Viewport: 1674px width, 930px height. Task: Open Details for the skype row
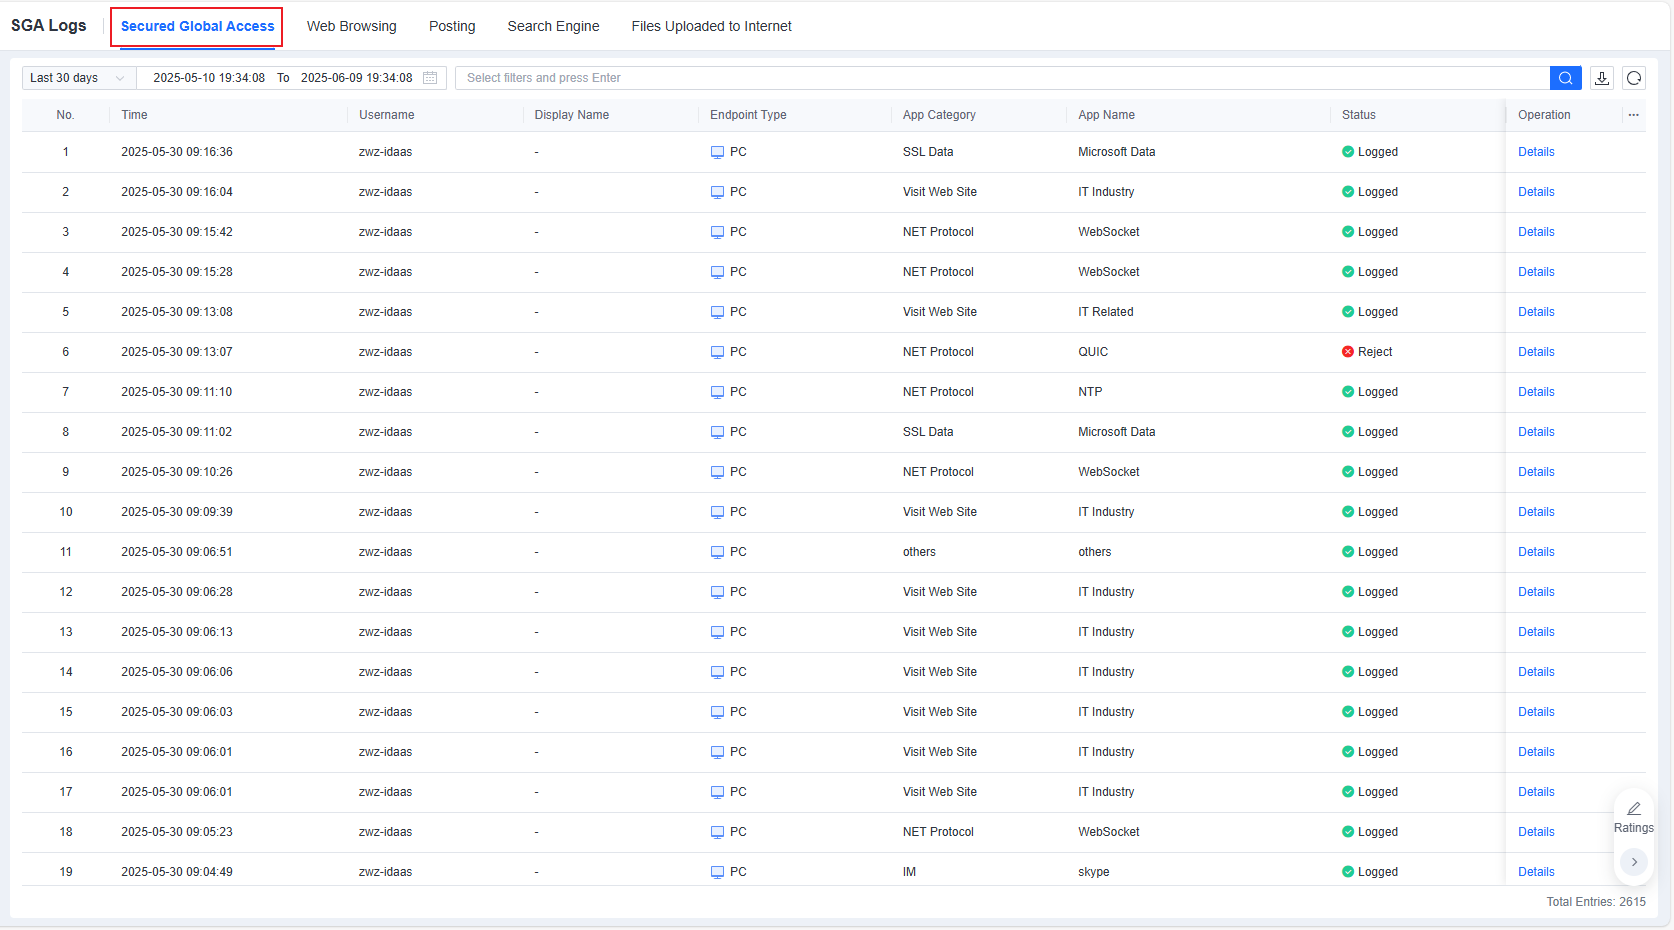[1536, 872]
